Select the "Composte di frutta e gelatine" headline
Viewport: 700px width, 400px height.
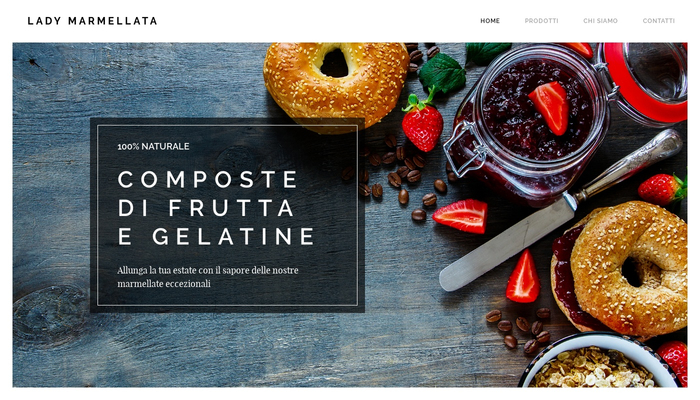pos(216,208)
